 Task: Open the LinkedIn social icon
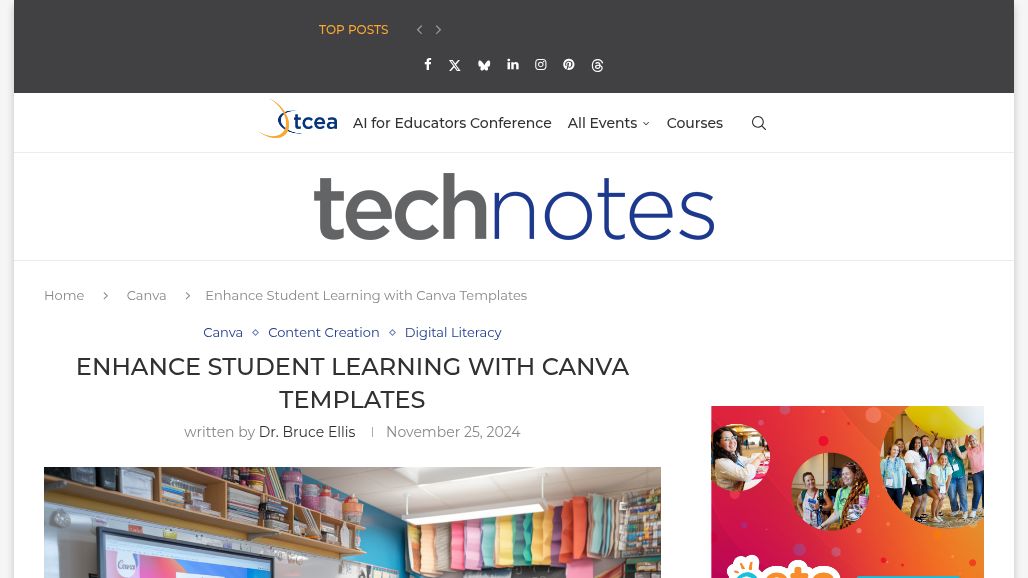[x=513, y=65]
